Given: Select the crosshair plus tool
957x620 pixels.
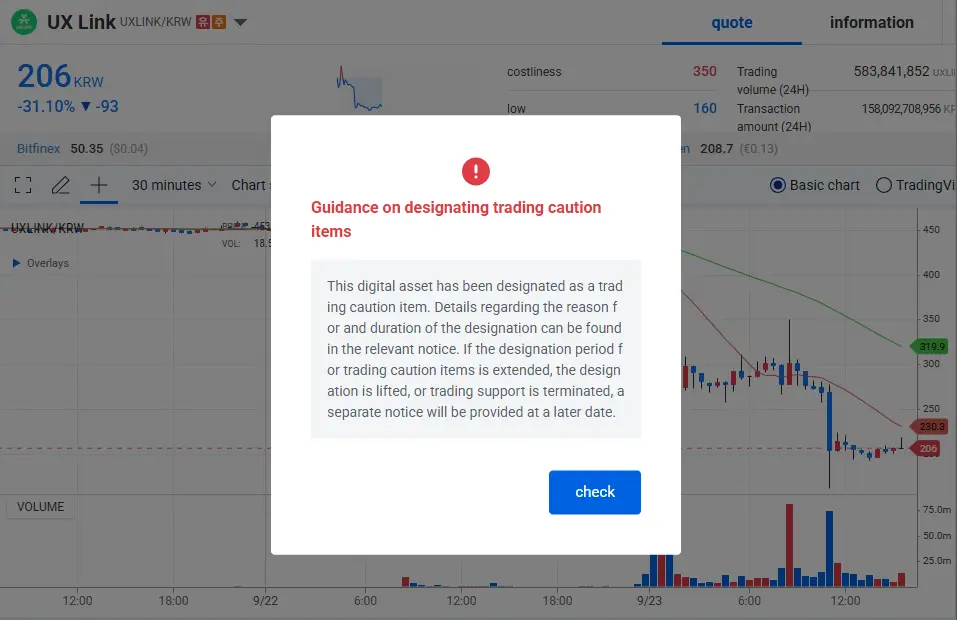Looking at the screenshot, I should click(x=98, y=185).
